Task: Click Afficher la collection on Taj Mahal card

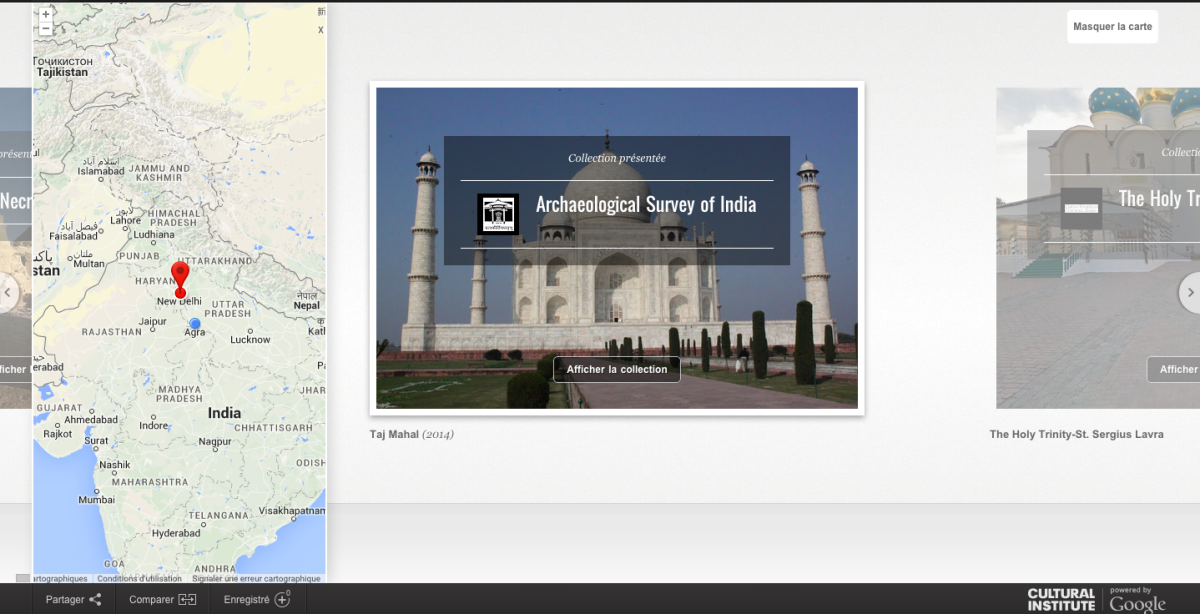Action: 616,369
